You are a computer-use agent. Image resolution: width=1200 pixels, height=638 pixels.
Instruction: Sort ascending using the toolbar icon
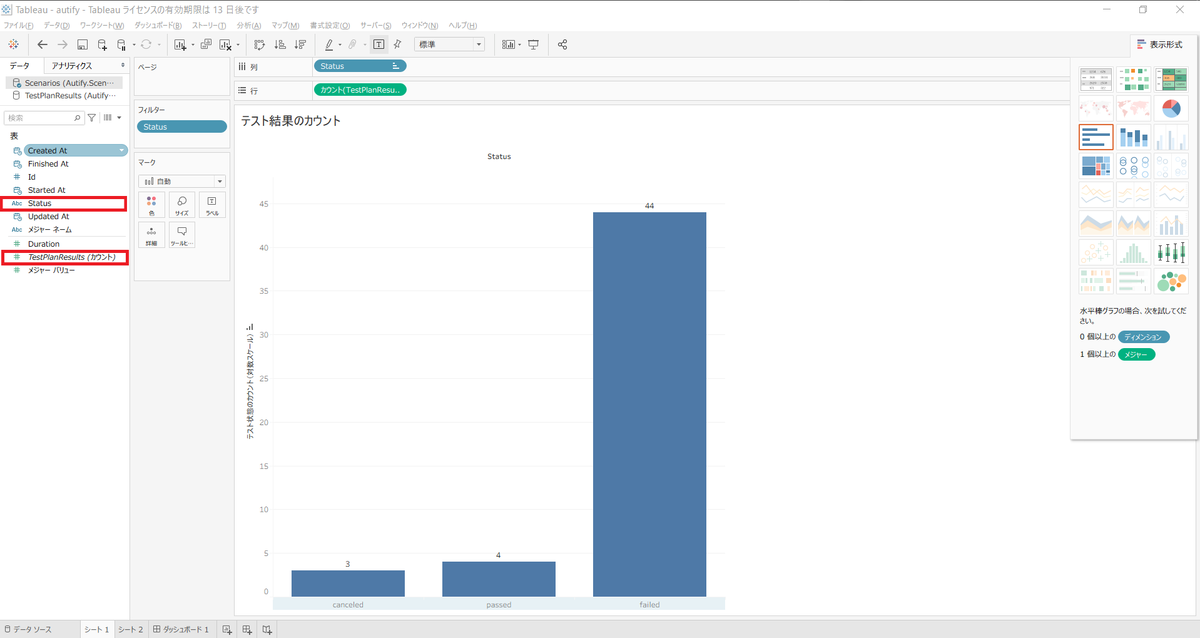pos(279,44)
